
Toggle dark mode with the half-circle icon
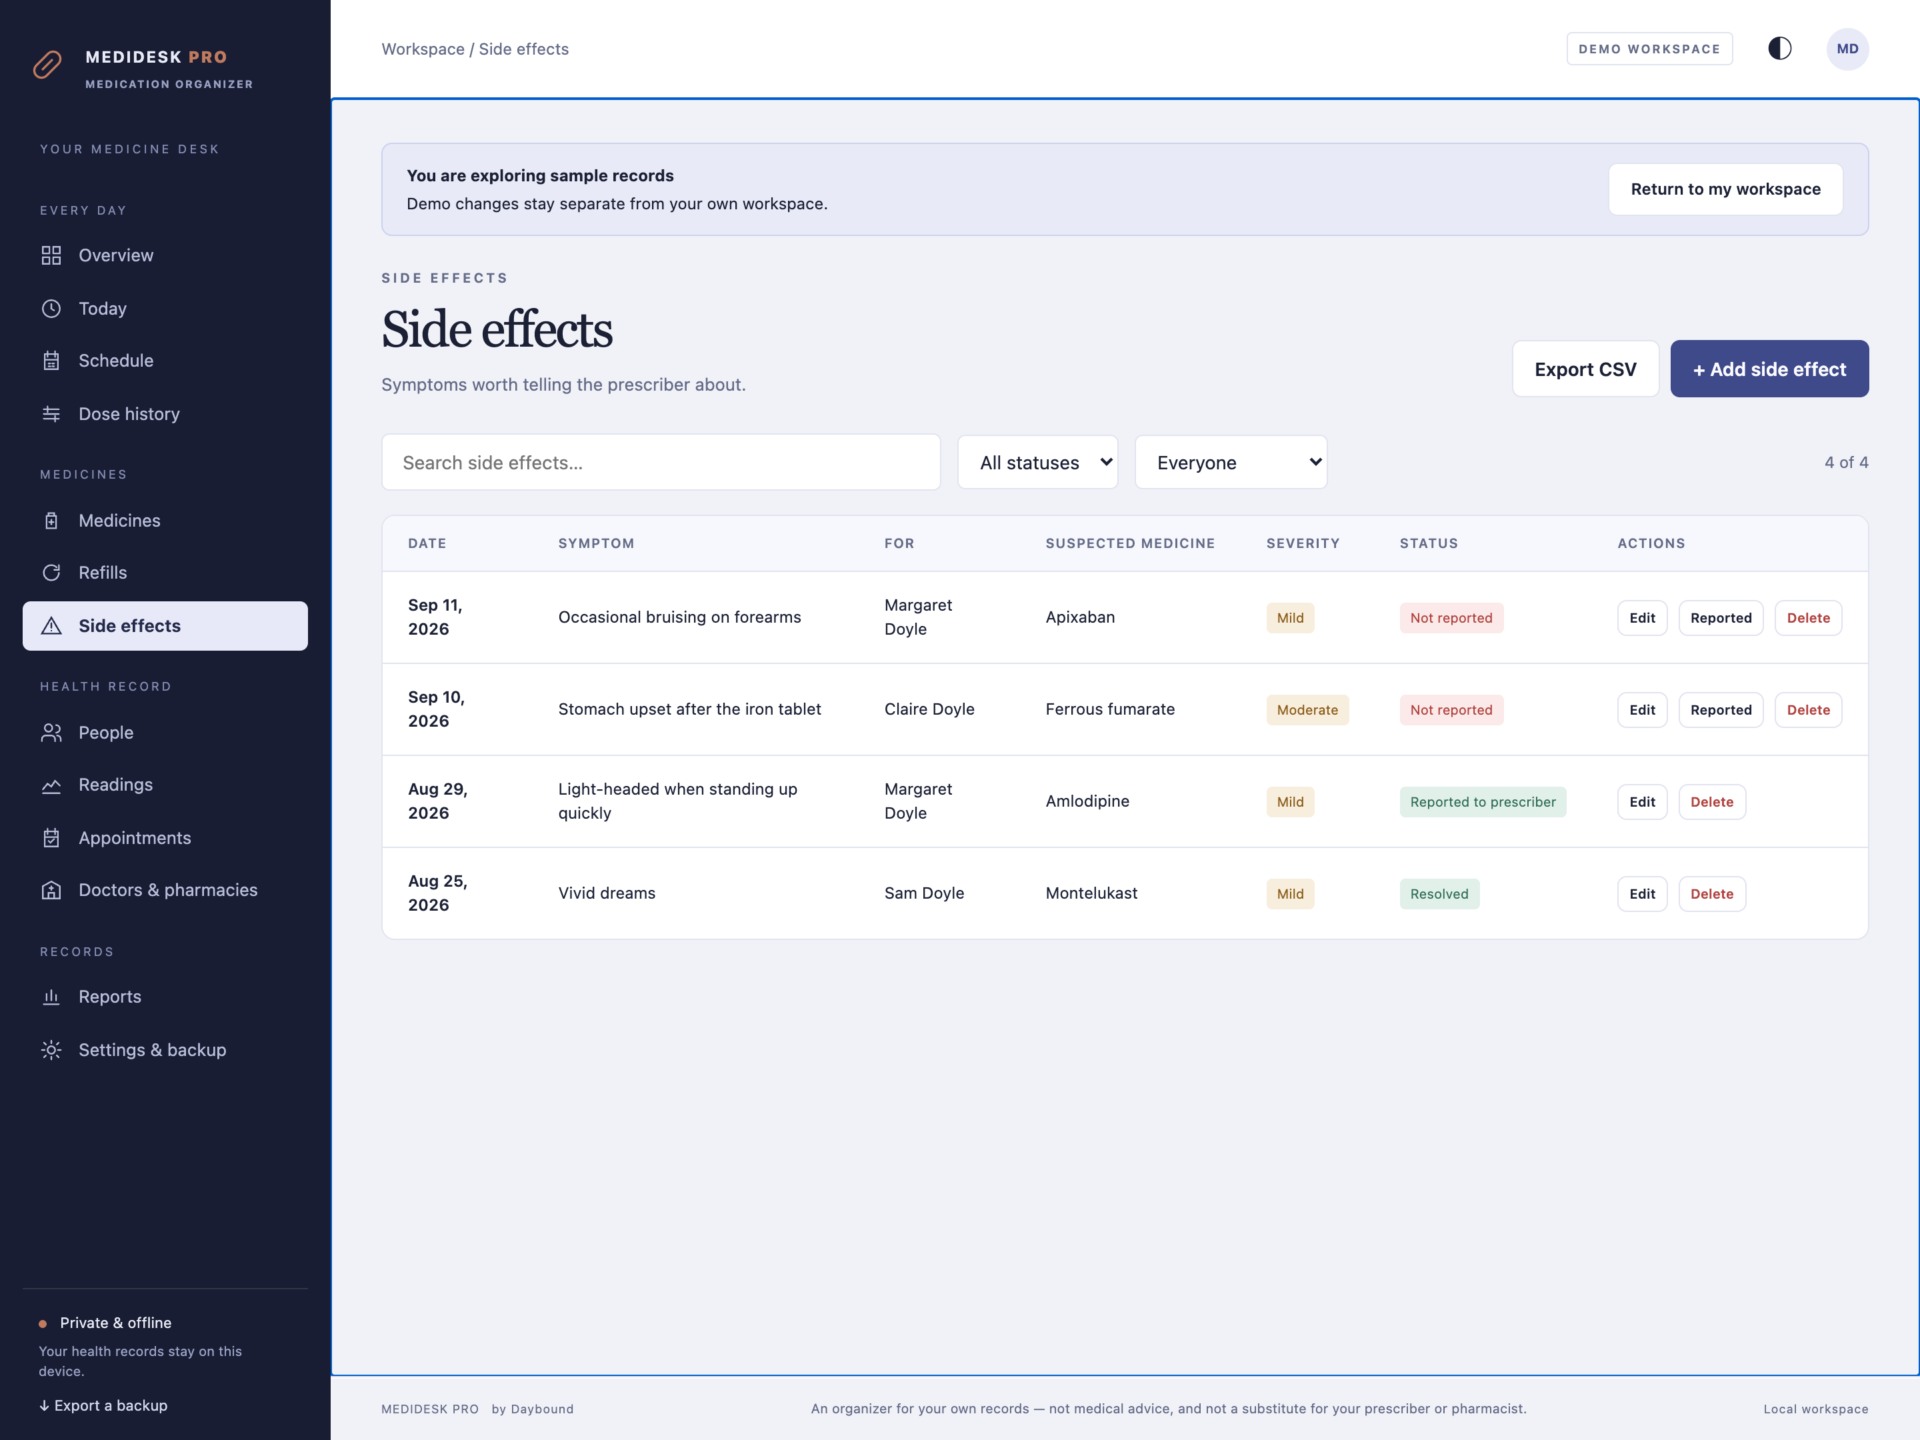1780,48
